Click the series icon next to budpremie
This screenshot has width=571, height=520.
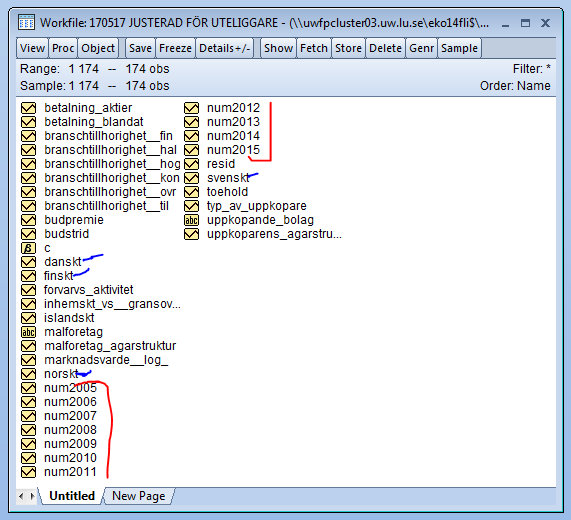(x=28, y=220)
